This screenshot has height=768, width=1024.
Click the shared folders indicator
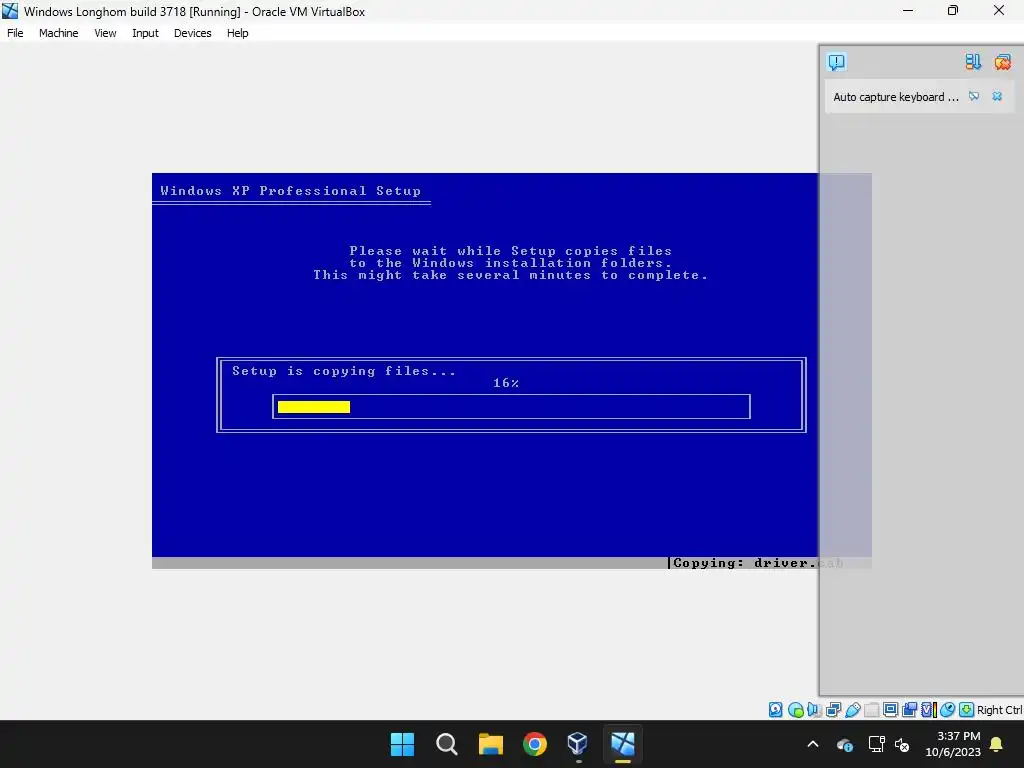tap(871, 710)
